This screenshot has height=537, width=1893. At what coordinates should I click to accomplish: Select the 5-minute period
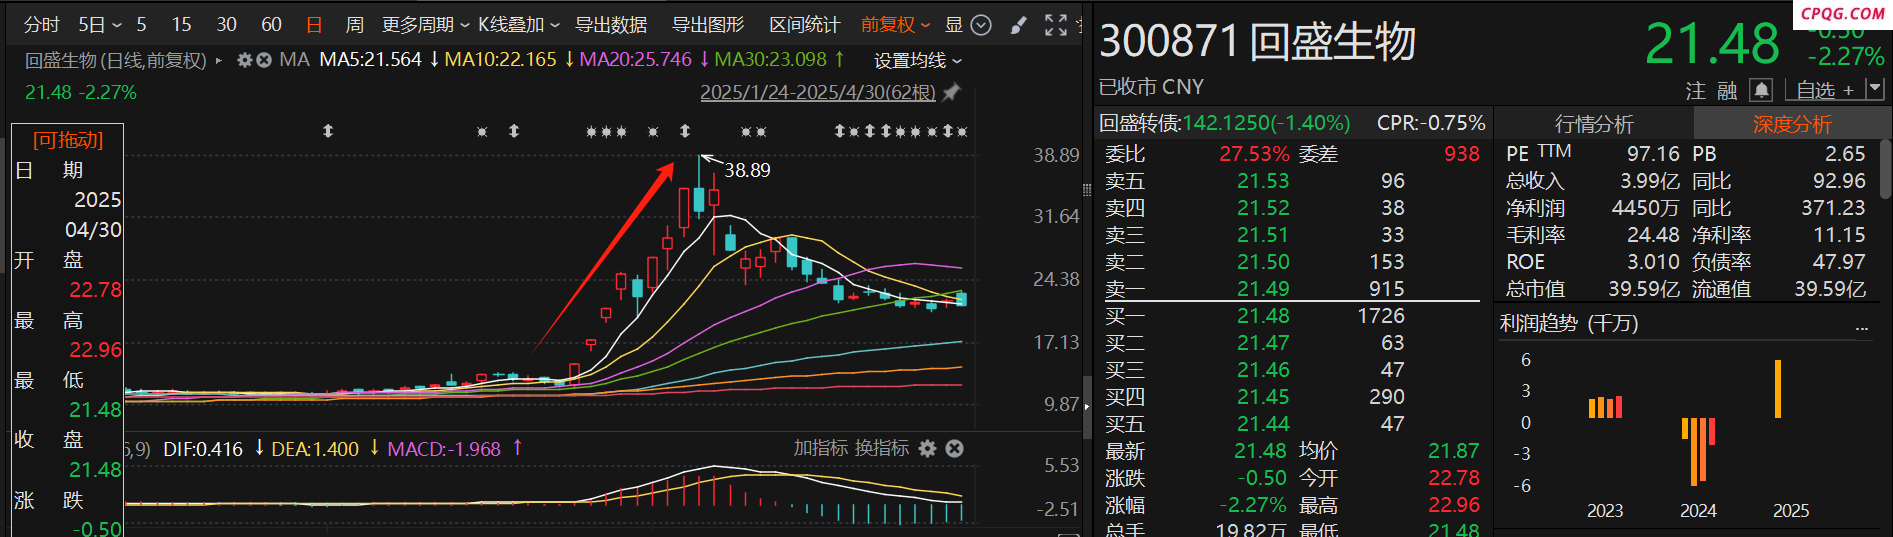(x=142, y=25)
